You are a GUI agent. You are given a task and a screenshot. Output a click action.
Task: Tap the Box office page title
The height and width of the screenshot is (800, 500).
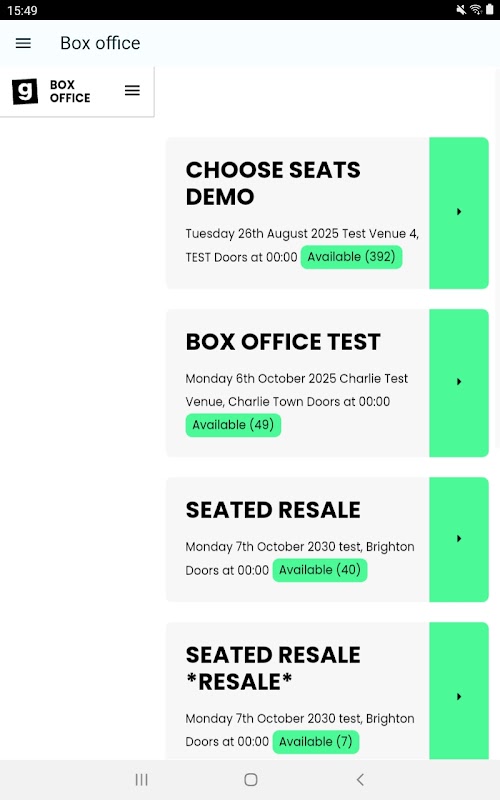[100, 43]
